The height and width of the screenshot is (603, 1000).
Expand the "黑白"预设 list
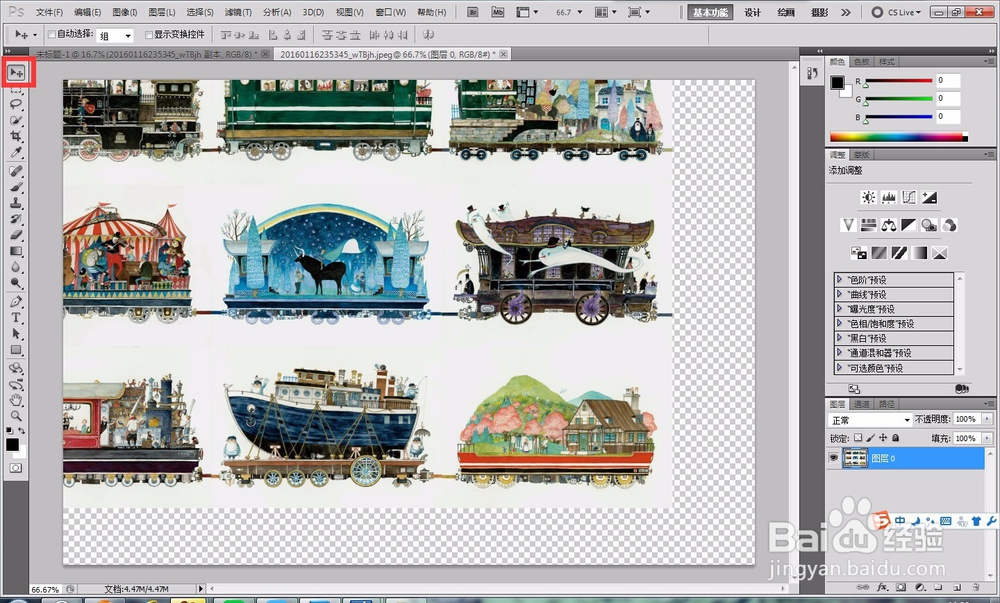(x=839, y=338)
